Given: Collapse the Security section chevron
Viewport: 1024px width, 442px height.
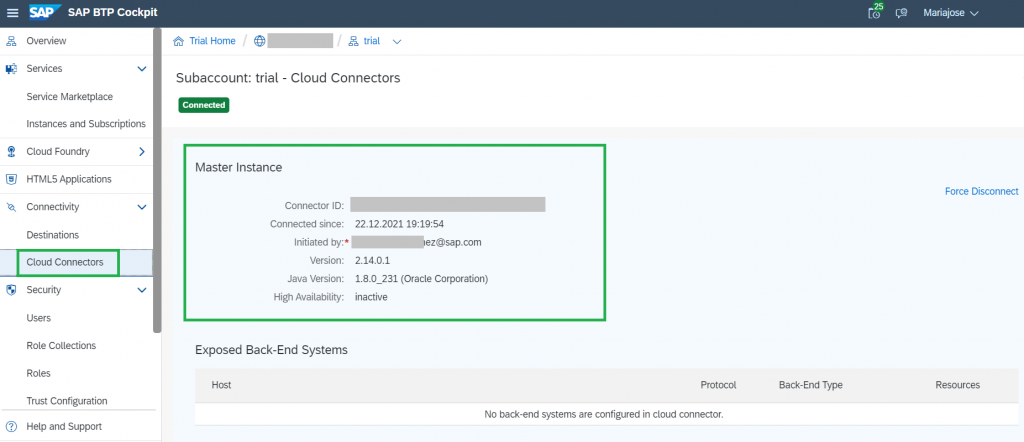Looking at the screenshot, I should pos(142,290).
